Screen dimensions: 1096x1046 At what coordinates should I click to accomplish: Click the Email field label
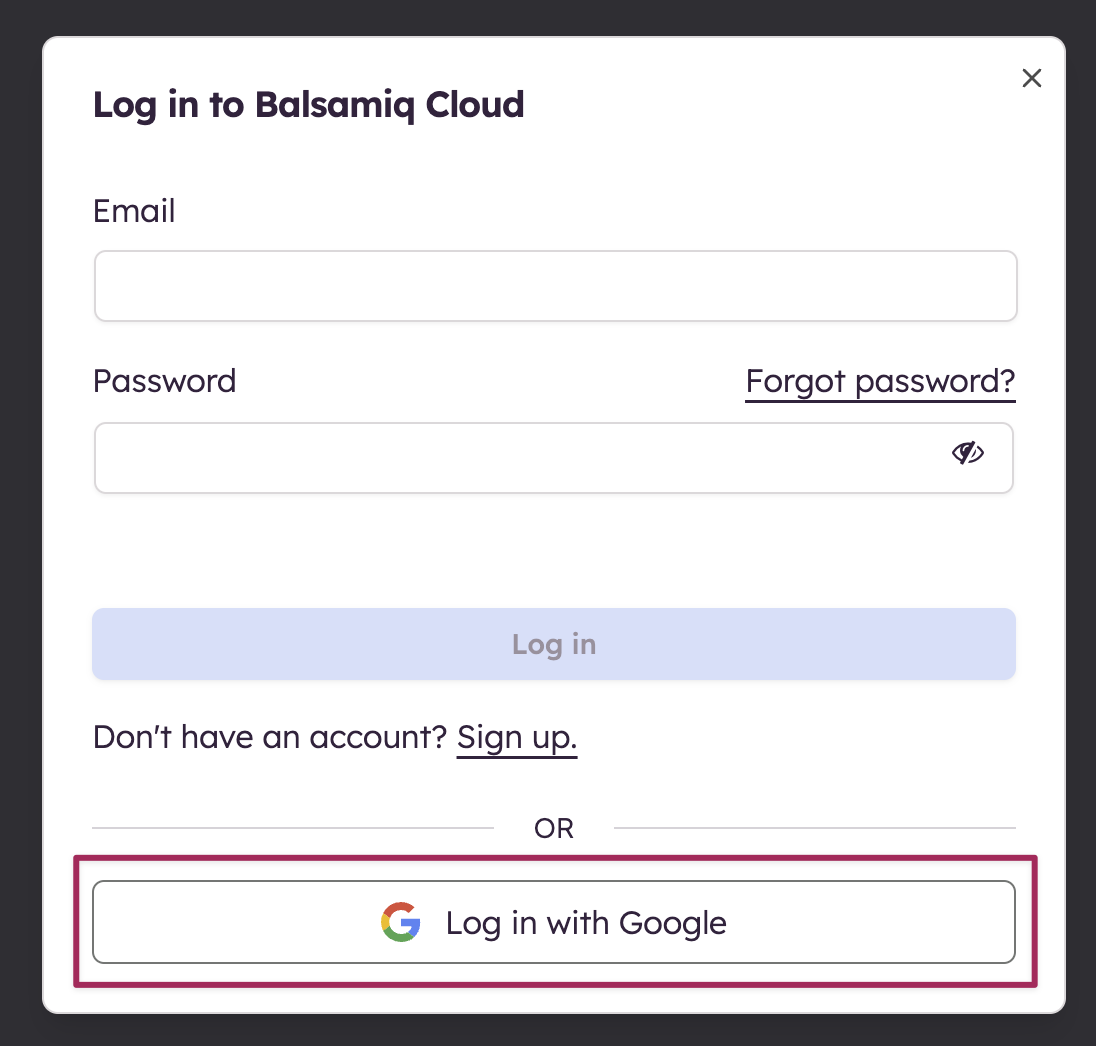(133, 211)
